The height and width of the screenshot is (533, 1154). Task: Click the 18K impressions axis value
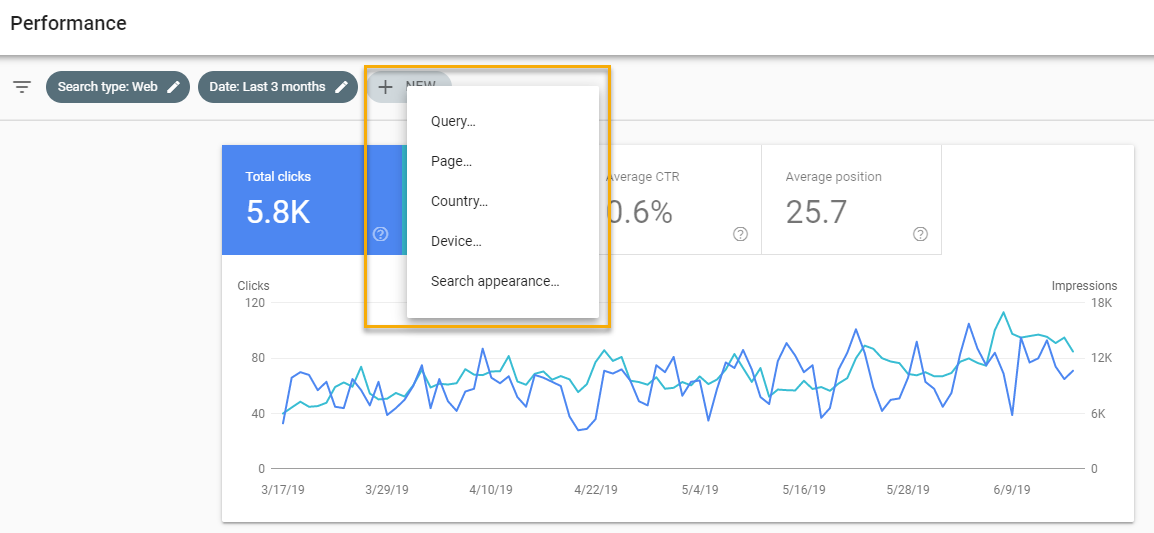pyautogui.click(x=1102, y=303)
